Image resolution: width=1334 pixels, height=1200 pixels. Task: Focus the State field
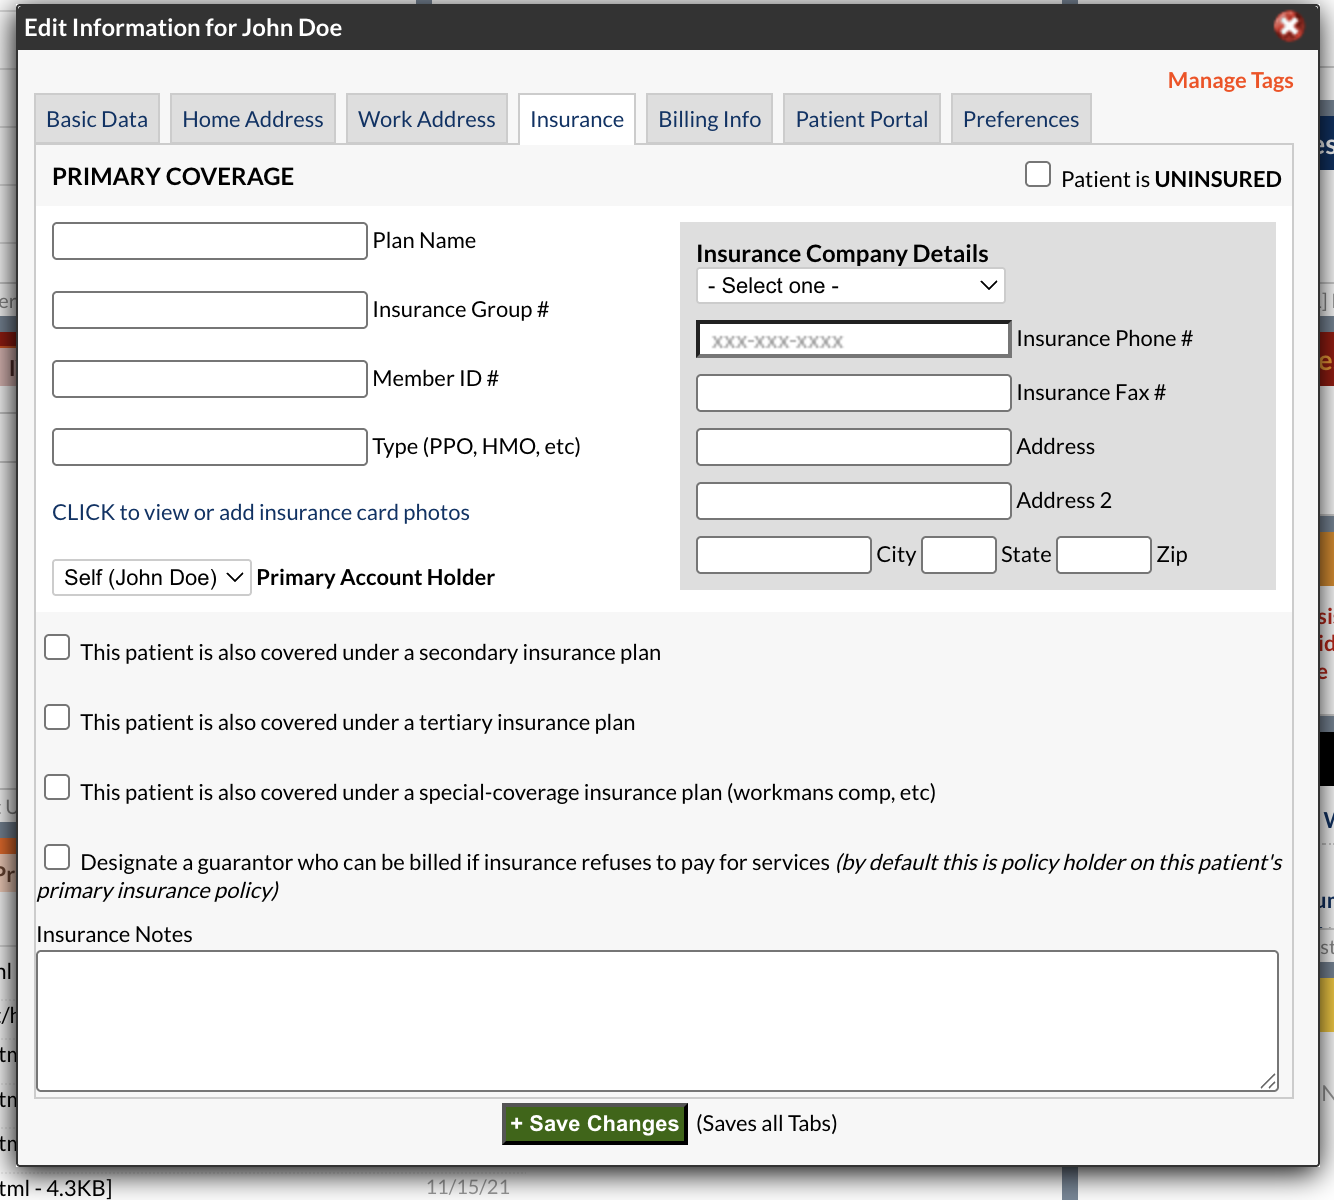(x=959, y=555)
